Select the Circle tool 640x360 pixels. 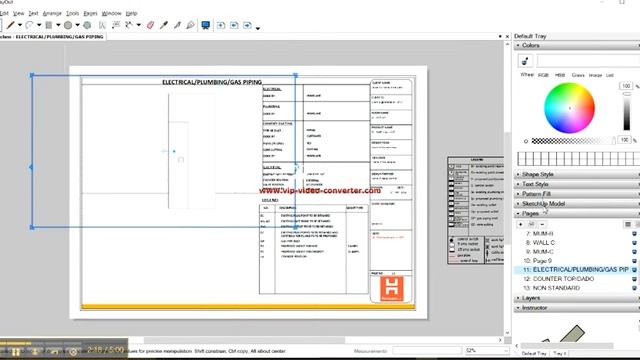pyautogui.click(x=68, y=25)
